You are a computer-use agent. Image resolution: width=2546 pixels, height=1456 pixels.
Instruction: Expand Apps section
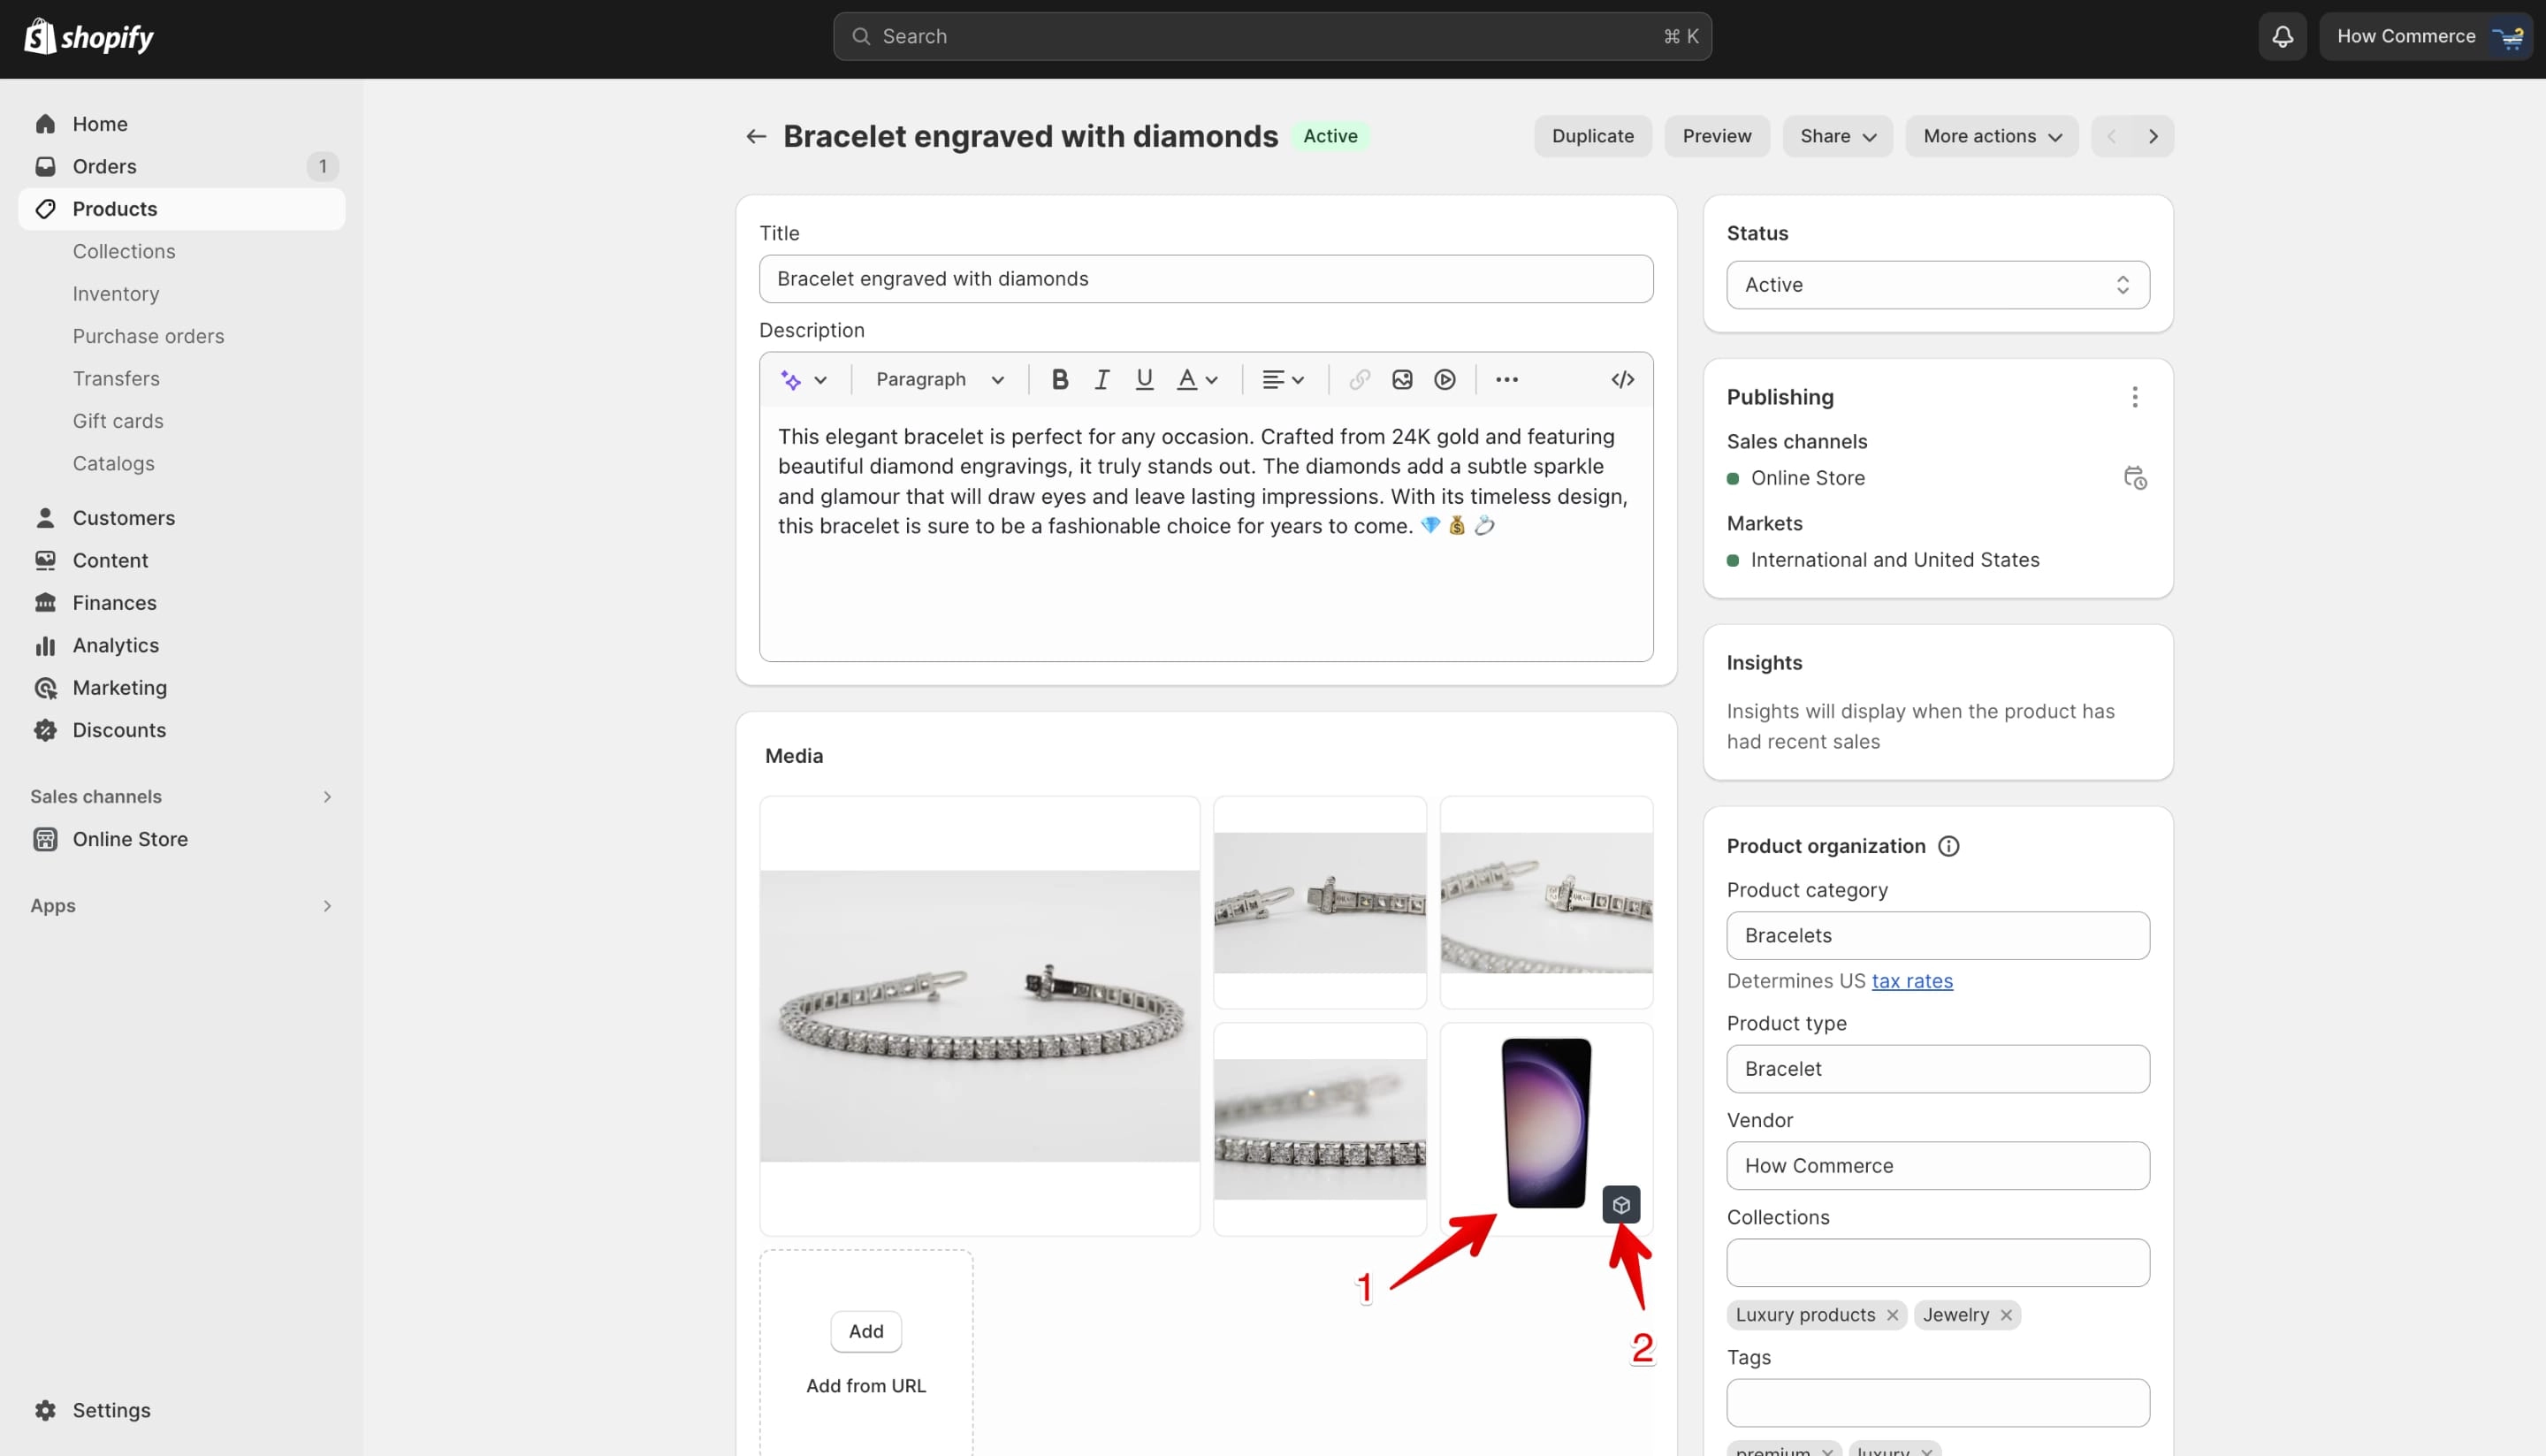coord(181,906)
